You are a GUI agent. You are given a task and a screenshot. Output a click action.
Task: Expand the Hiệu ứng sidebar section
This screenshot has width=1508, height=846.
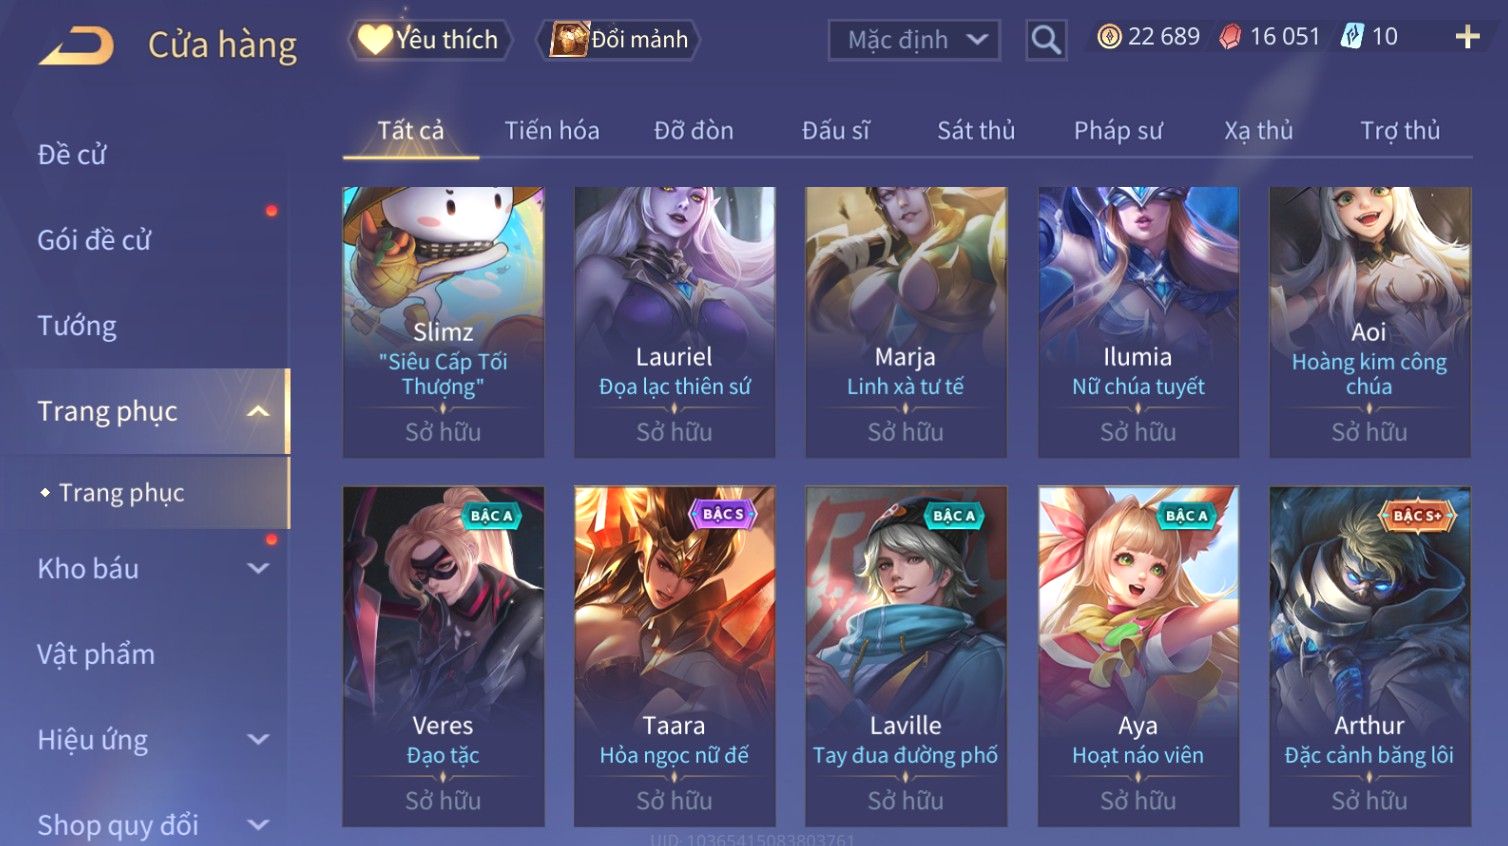click(258, 739)
